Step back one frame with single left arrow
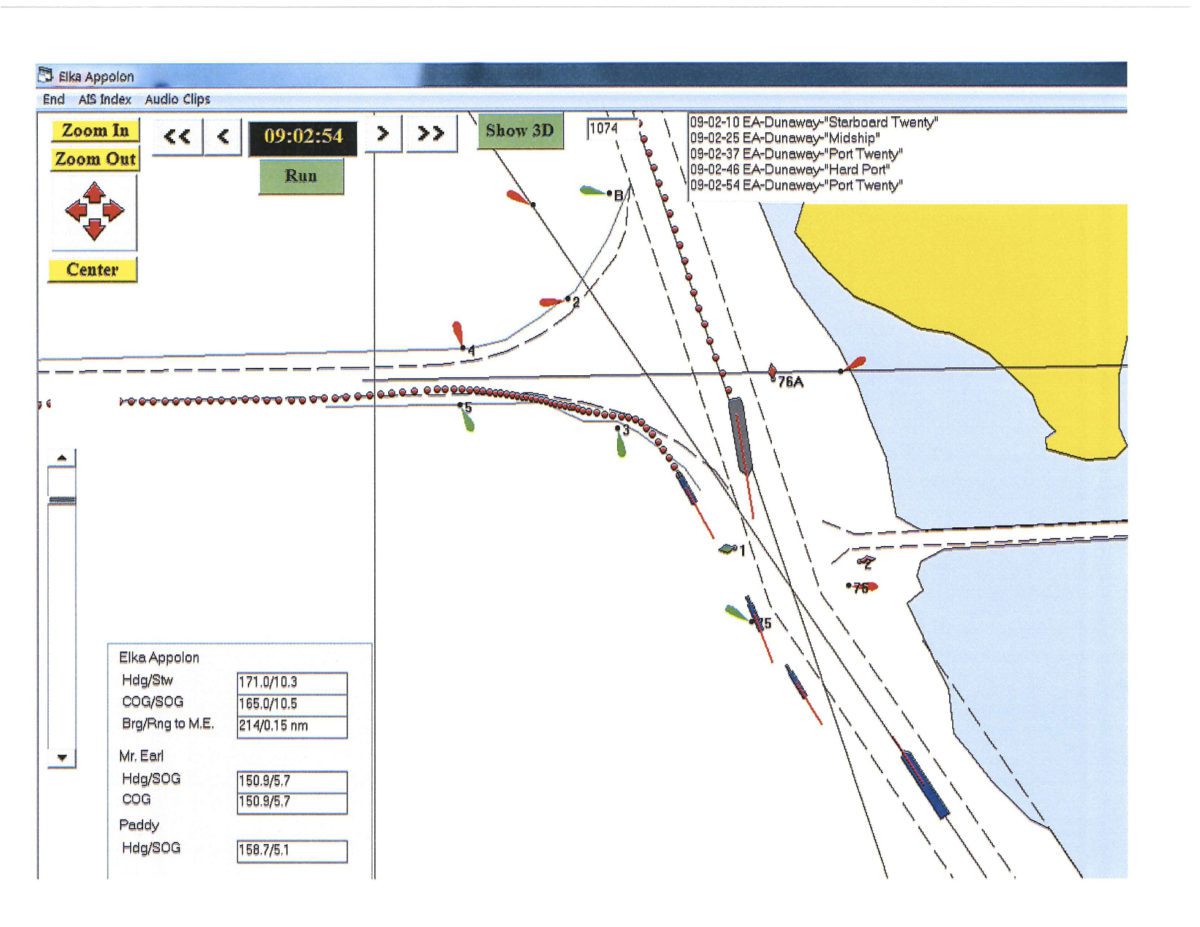The height and width of the screenshot is (927, 1200). pos(223,137)
